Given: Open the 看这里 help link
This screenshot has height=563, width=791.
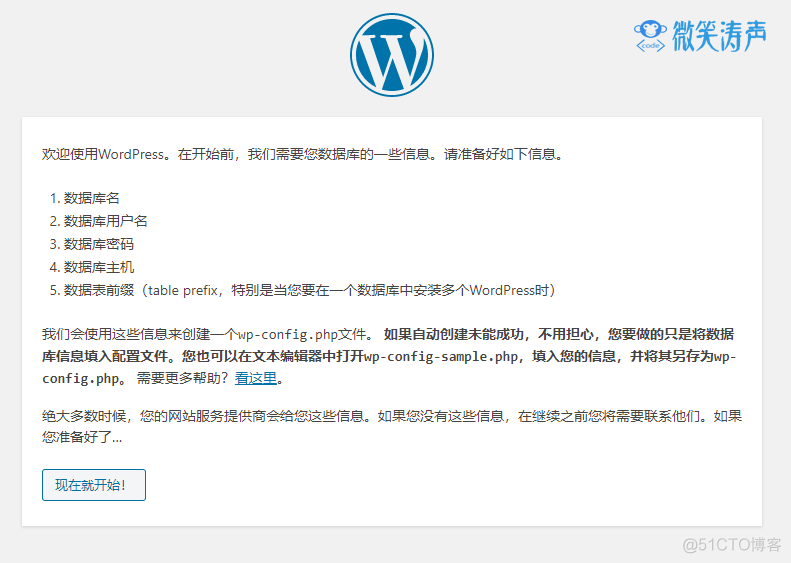Looking at the screenshot, I should tap(256, 378).
